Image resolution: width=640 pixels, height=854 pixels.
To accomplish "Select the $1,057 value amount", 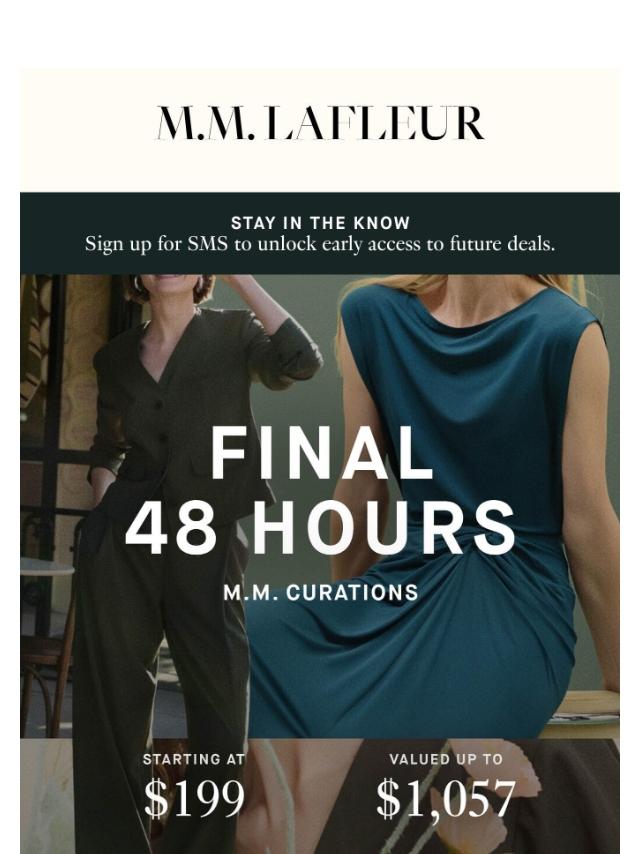I will [x=446, y=798].
